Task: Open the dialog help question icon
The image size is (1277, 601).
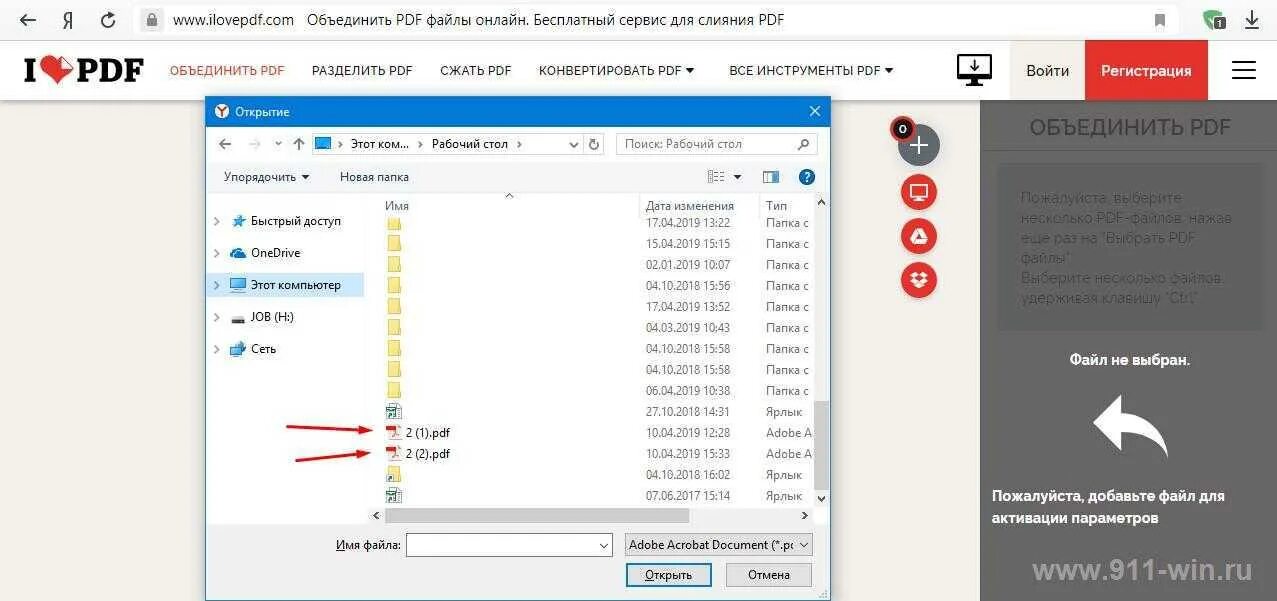Action: tap(806, 177)
